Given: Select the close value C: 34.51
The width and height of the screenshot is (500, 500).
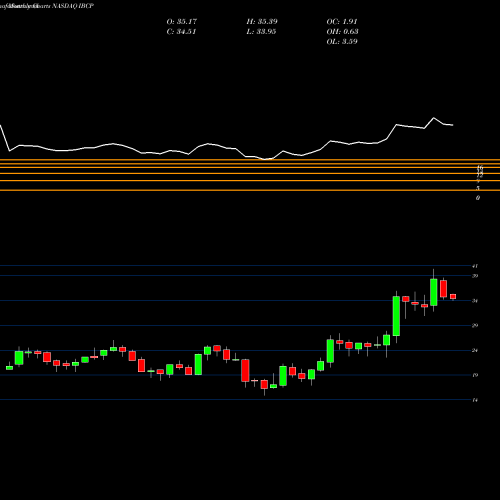Looking at the screenshot, I should 181,32.
